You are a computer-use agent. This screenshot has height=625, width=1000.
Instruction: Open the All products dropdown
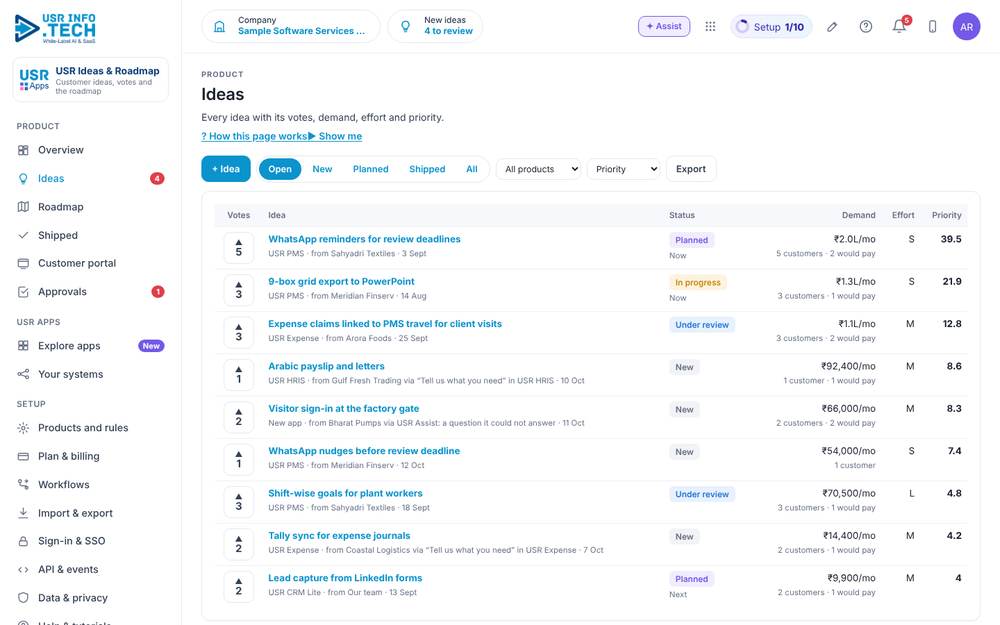pyautogui.click(x=539, y=169)
